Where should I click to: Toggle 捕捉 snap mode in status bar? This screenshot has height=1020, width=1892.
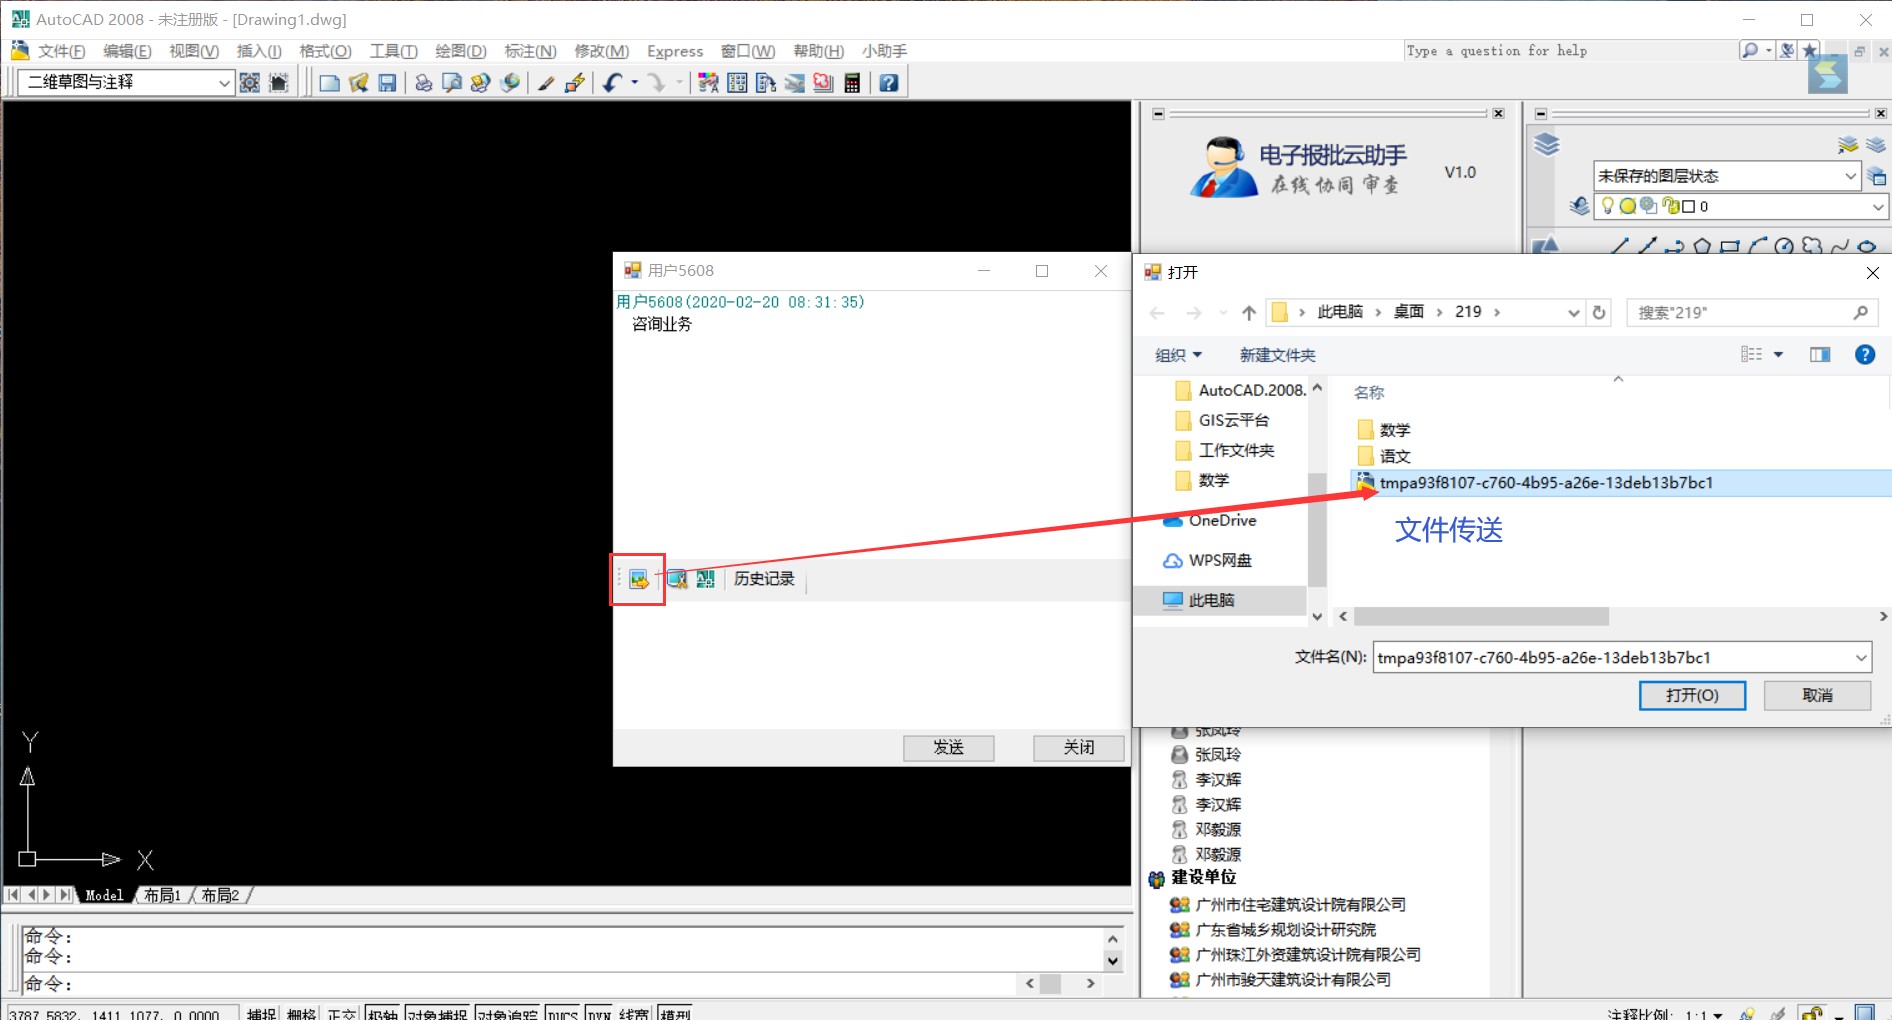pyautogui.click(x=261, y=1013)
